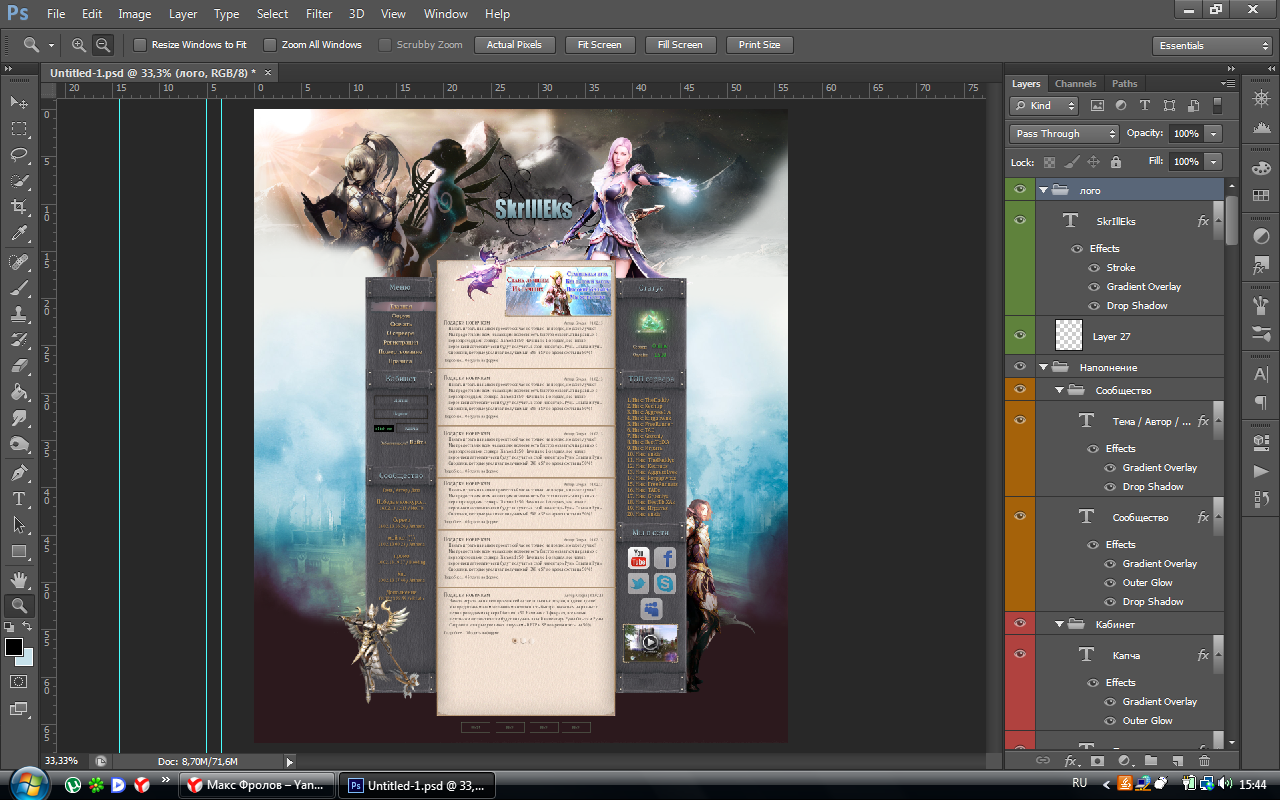Select the Path Selection tool
This screenshot has height=800, width=1280.
[19, 524]
